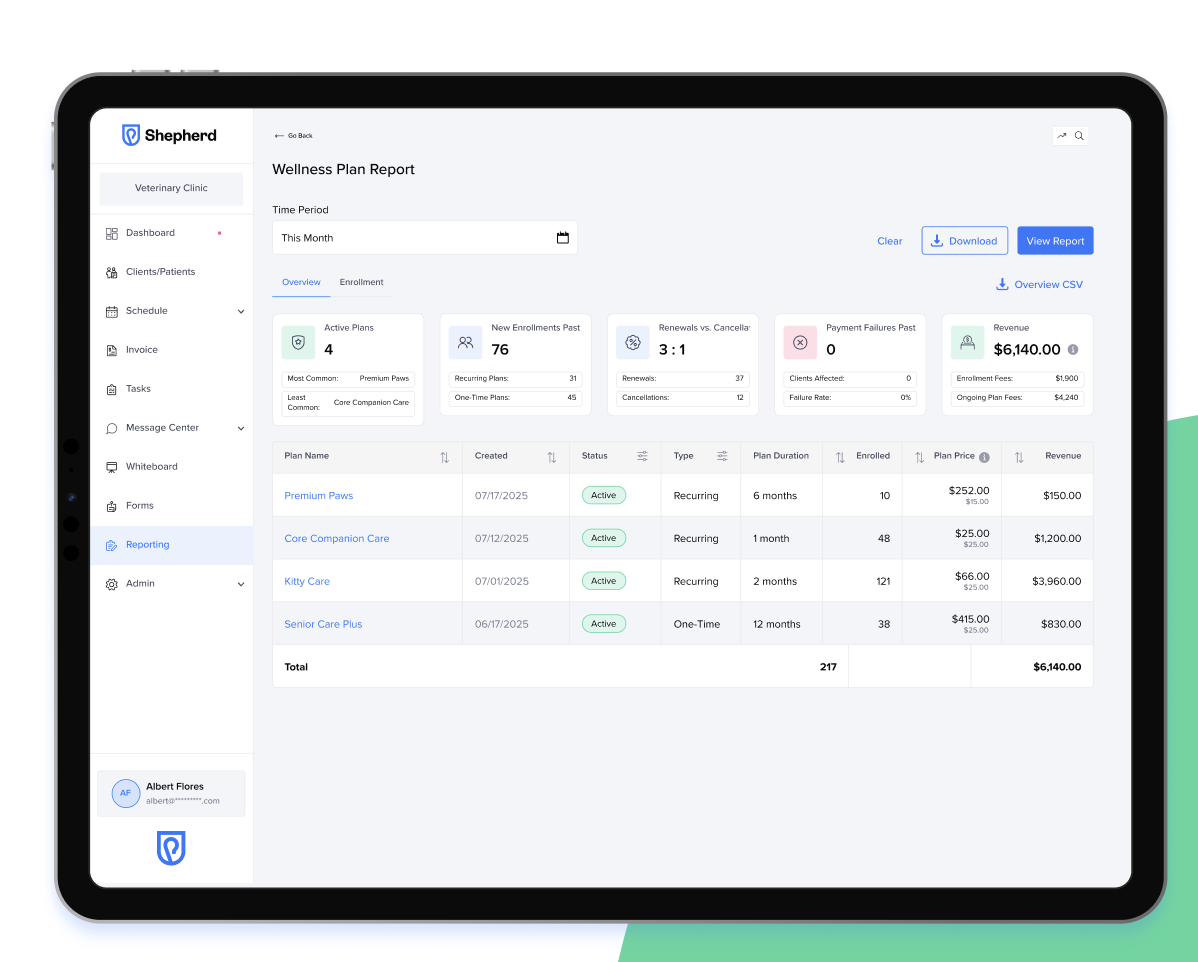Open Clients/Patients page

[171, 272]
